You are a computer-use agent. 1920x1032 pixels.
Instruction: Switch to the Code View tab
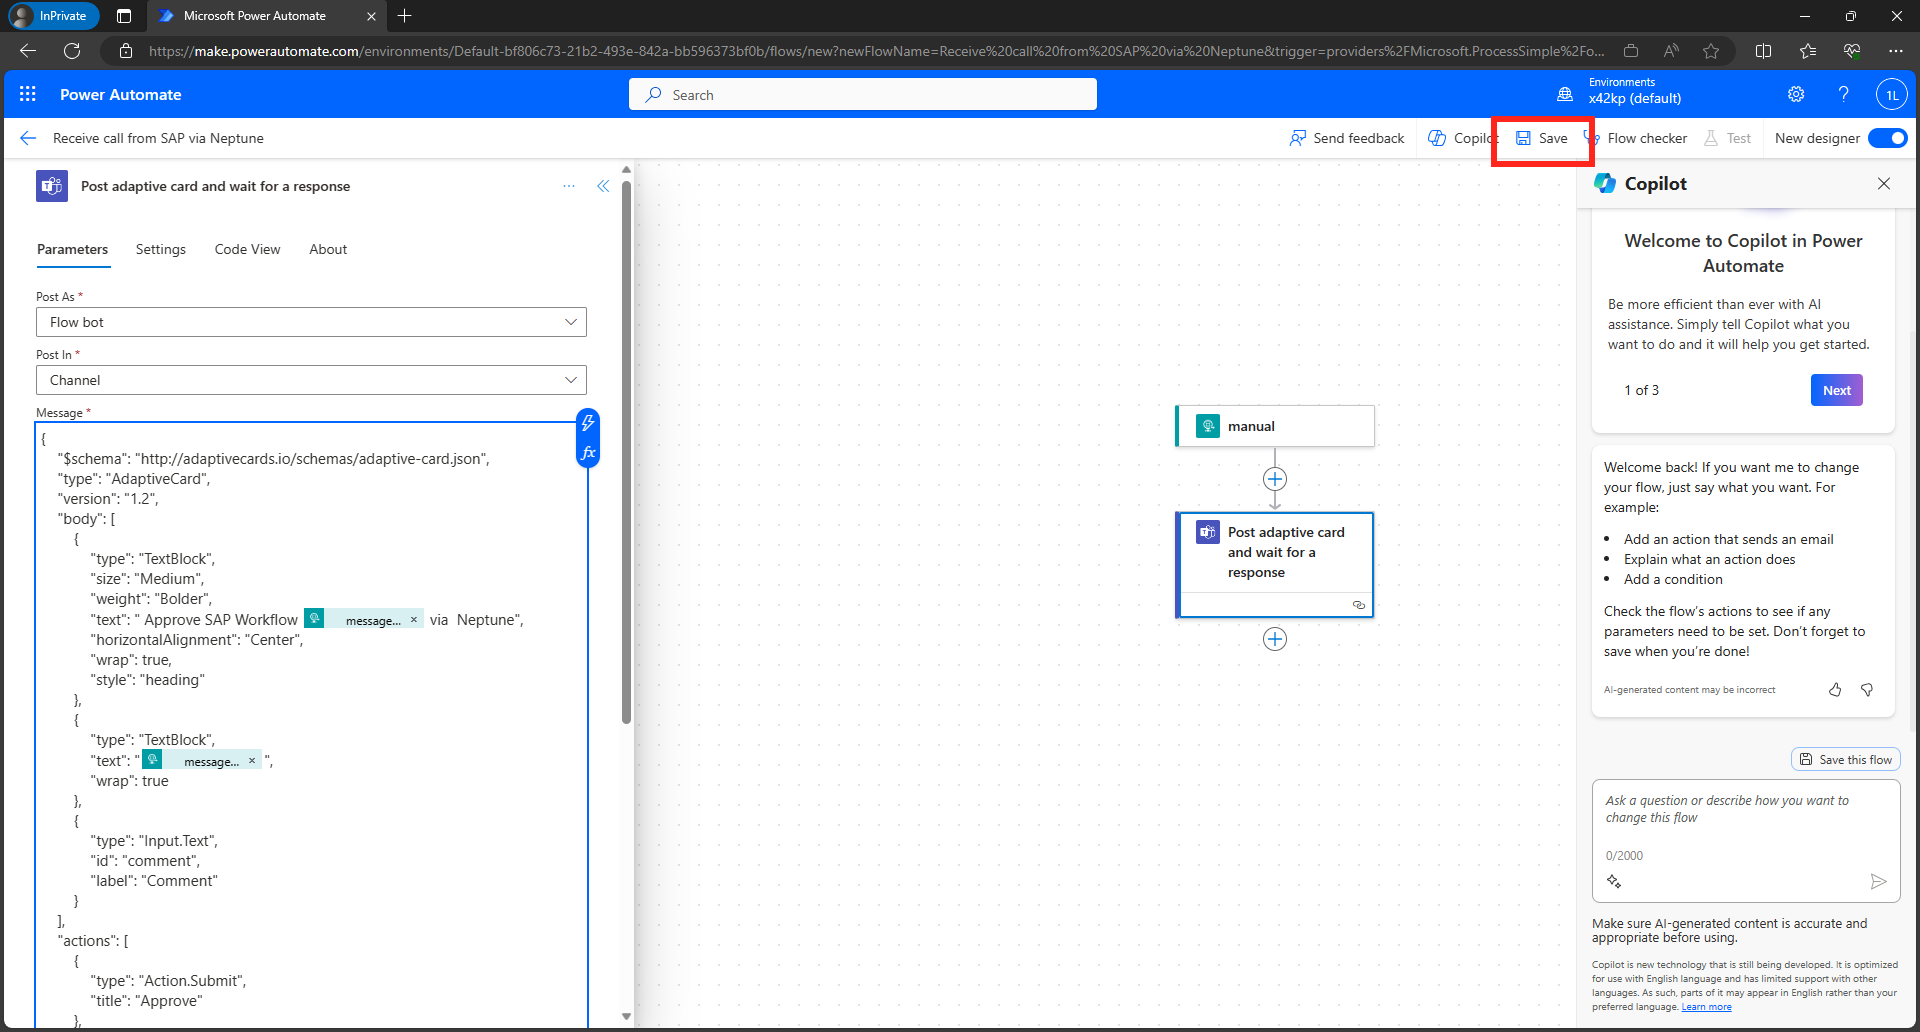pos(247,249)
